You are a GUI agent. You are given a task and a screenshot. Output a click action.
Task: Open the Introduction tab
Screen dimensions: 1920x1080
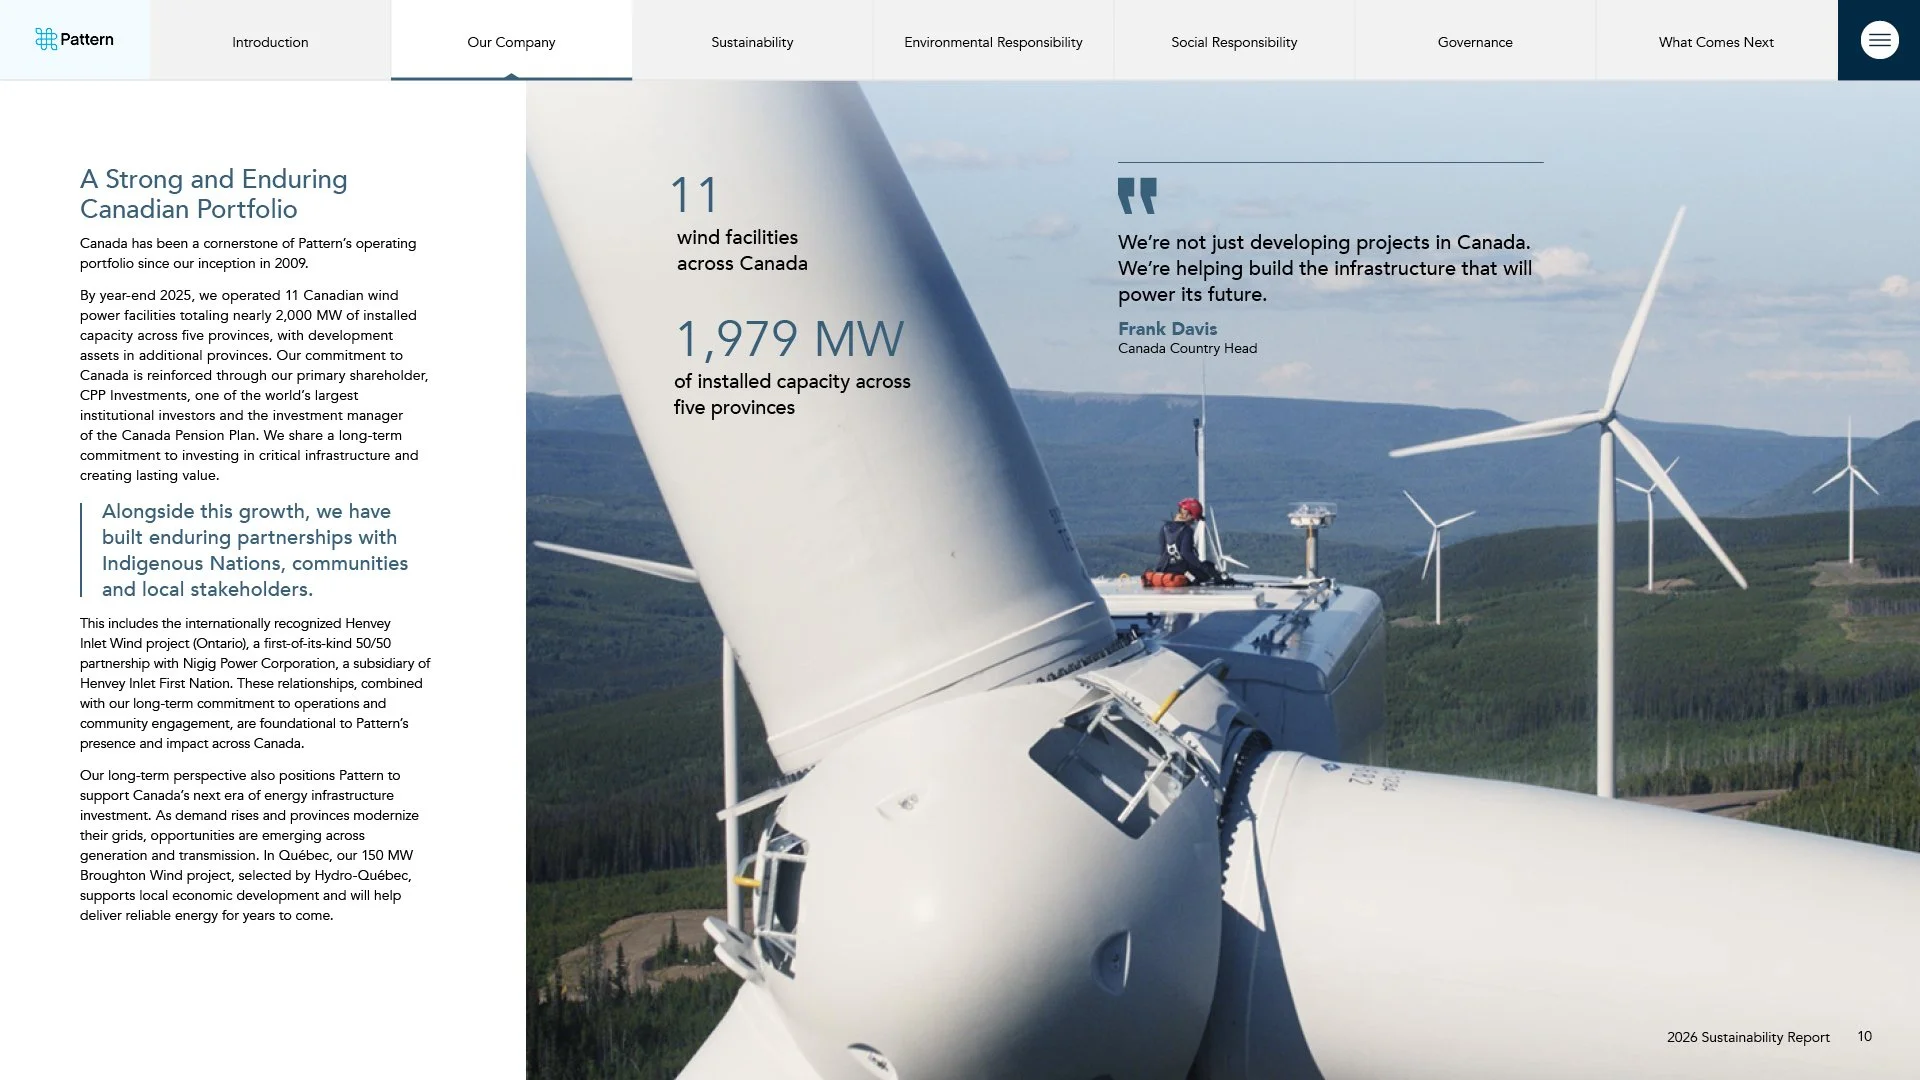click(270, 42)
